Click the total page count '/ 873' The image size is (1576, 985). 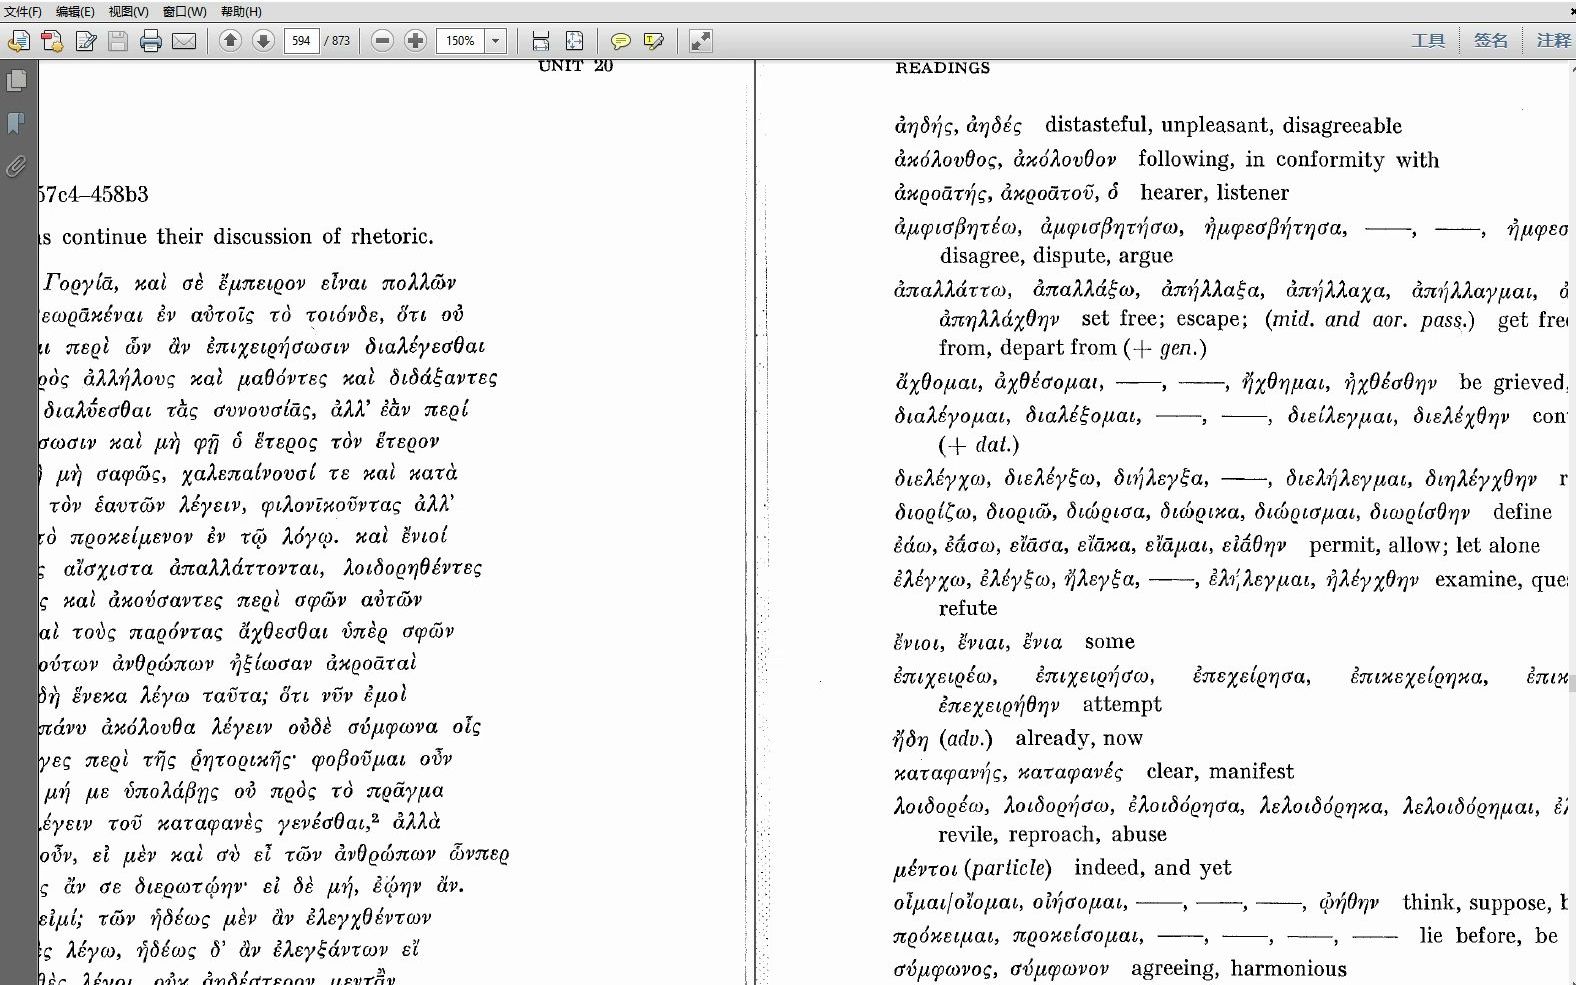click(x=337, y=41)
